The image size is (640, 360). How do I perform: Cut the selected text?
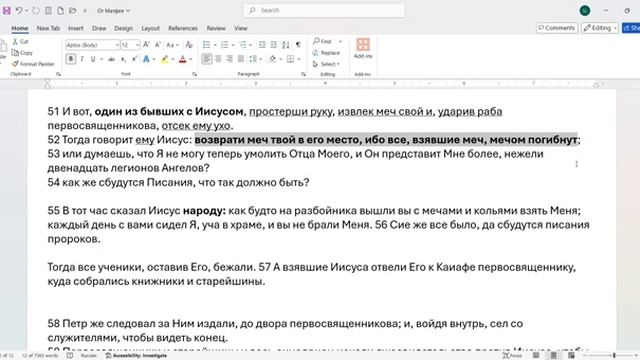[20, 42]
